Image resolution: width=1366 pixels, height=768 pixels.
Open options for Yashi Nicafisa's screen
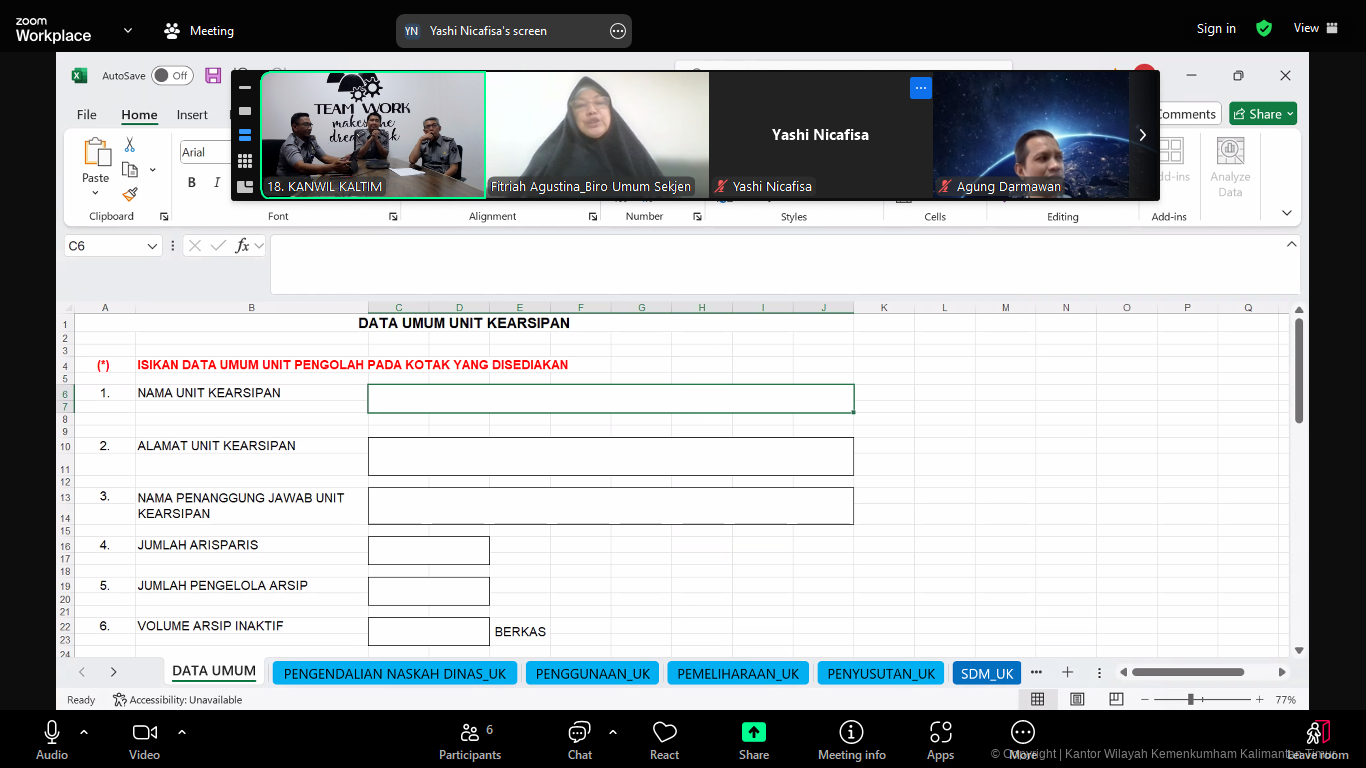coord(618,31)
